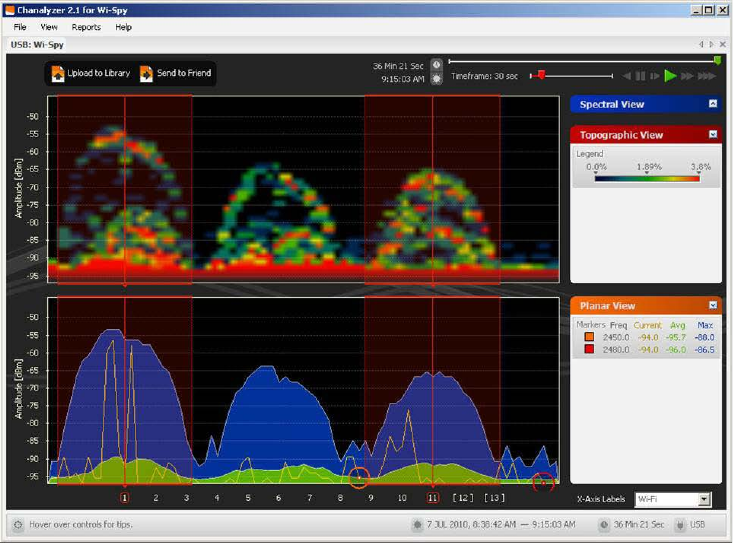Image resolution: width=733 pixels, height=543 pixels.
Task: Click the green Play button
Action: [672, 76]
